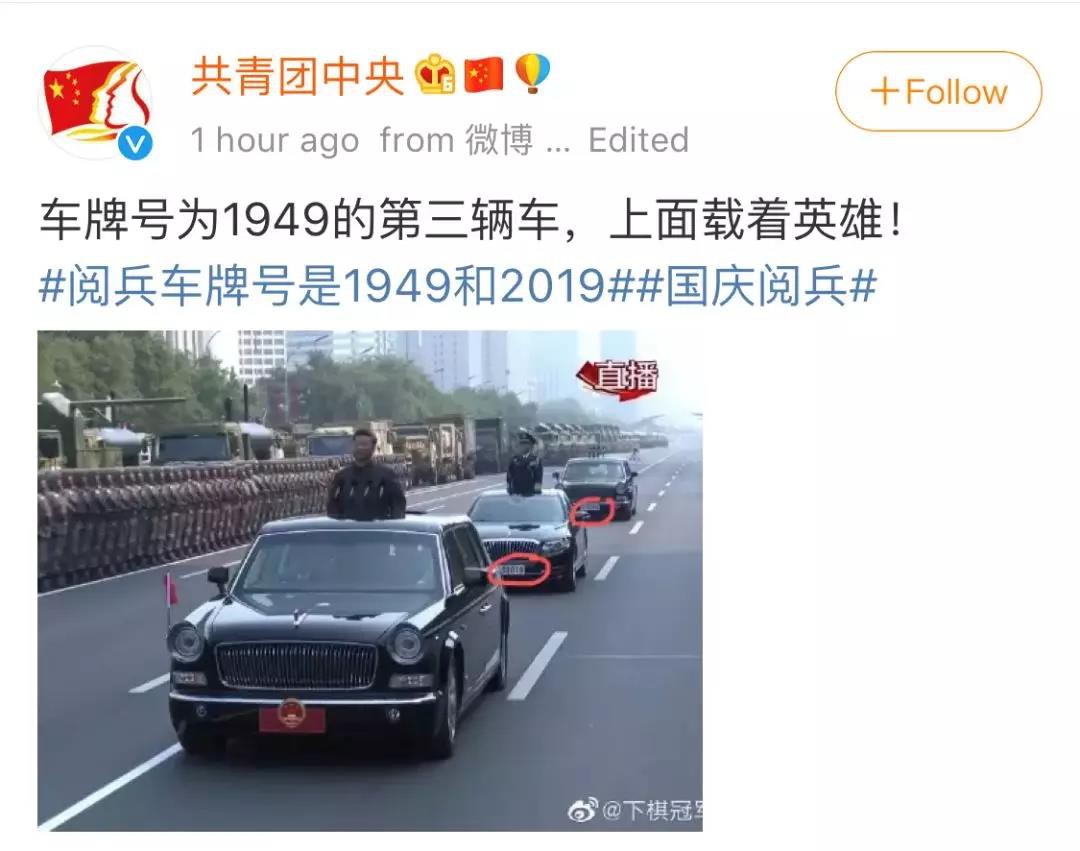The width and height of the screenshot is (1080, 851).
Task: Click the crown membership badge icon
Action: pos(435,74)
